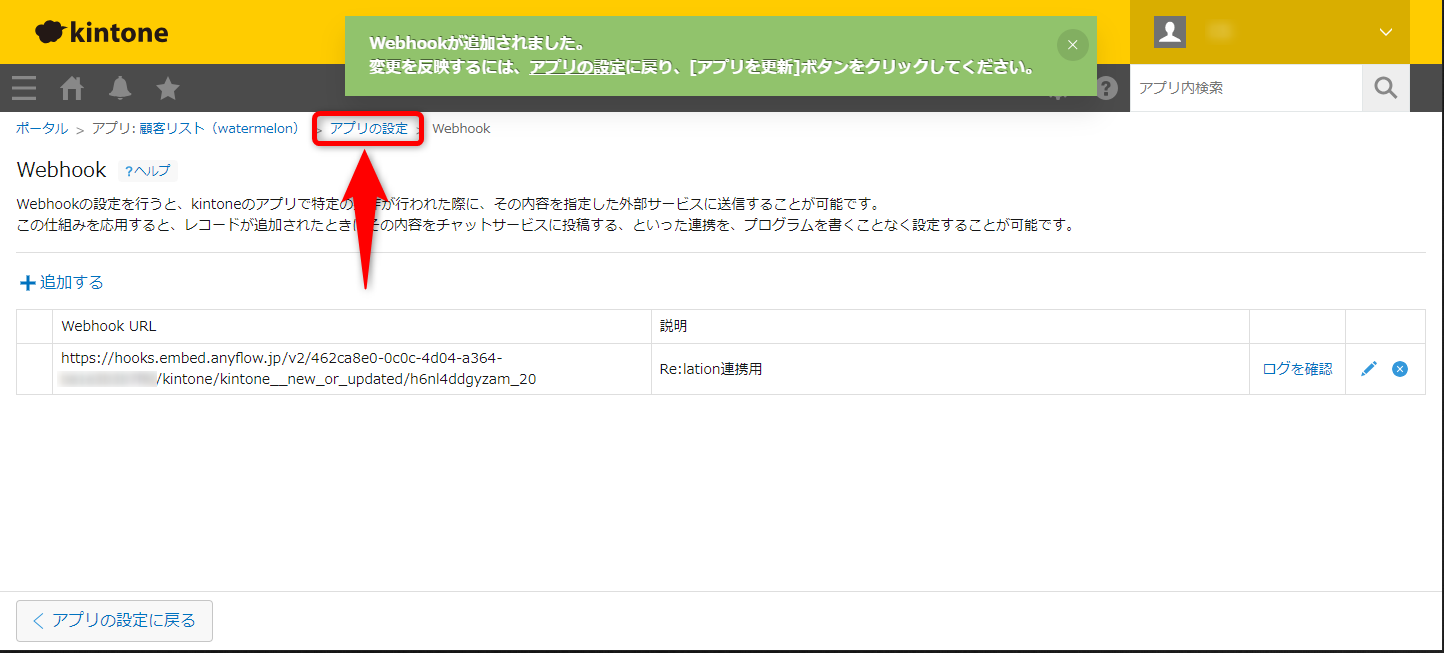Open the Webhook ヘルプ link
Image resolution: width=1444 pixels, height=653 pixels.
[x=148, y=171]
